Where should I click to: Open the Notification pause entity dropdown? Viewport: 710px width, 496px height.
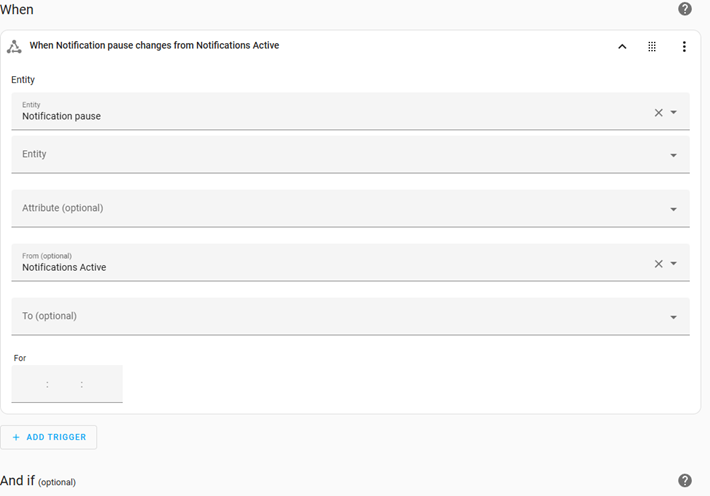[x=674, y=112]
